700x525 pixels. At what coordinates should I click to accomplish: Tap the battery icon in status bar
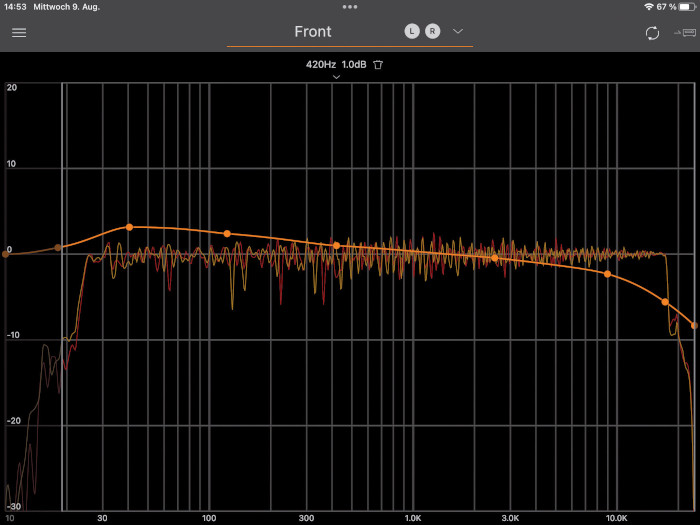pyautogui.click(x=686, y=7)
